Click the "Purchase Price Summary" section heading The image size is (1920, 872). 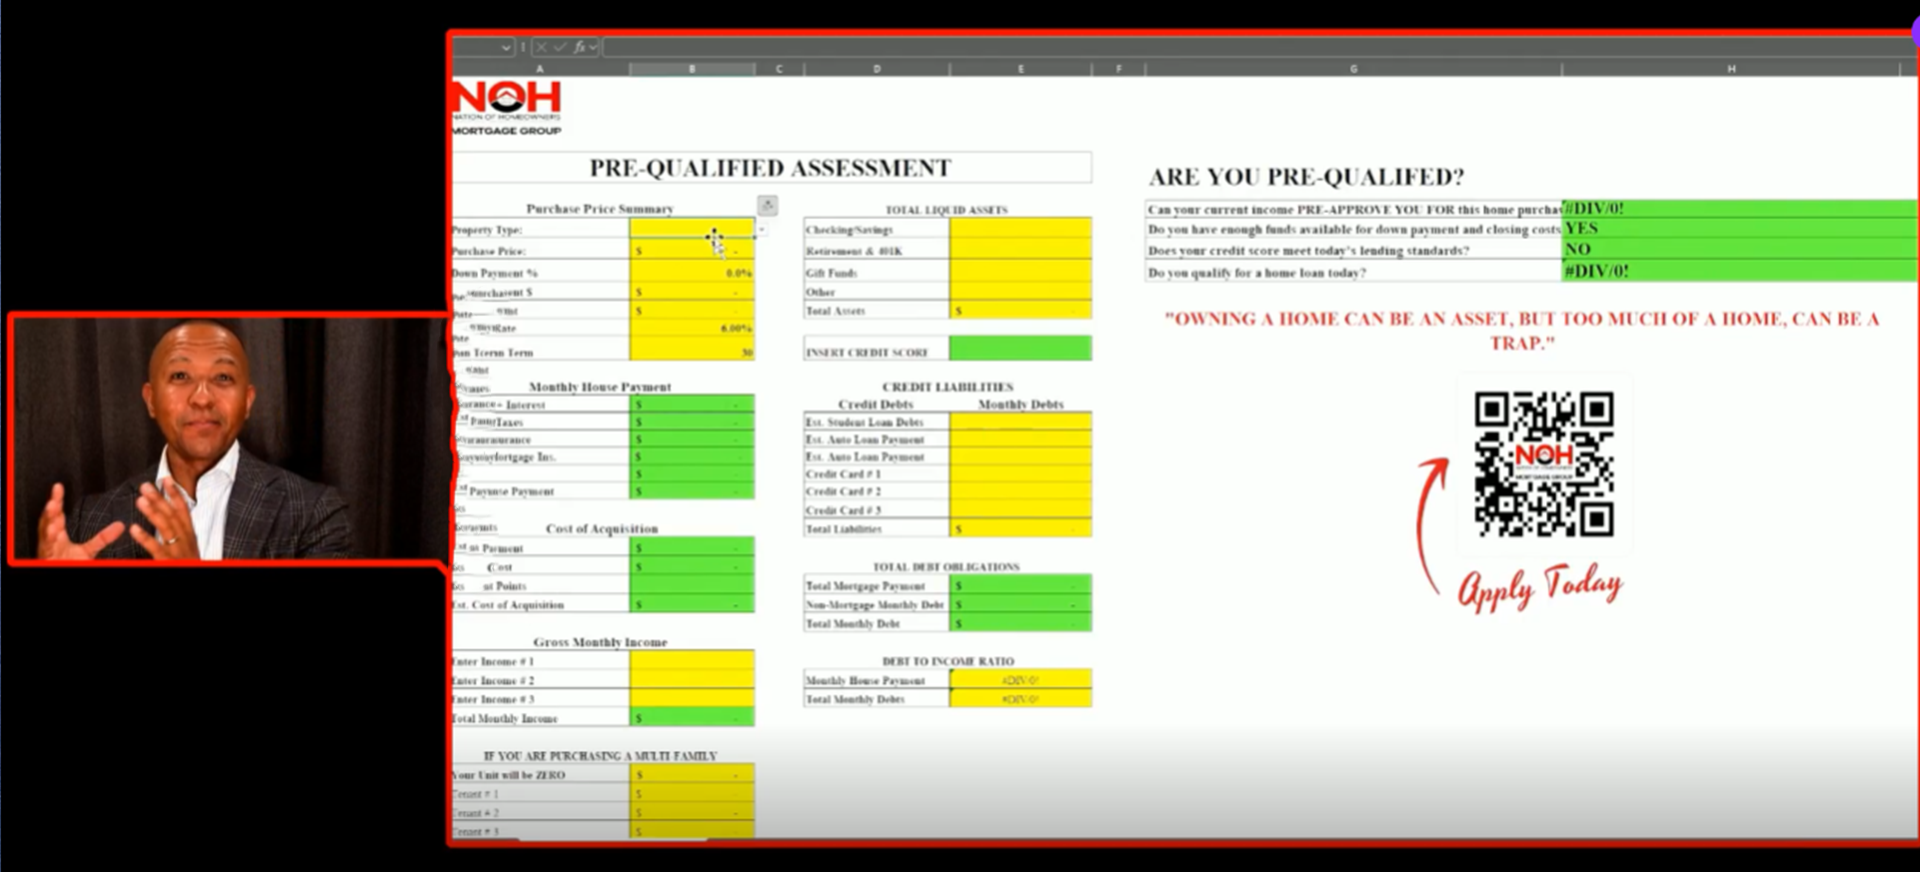(600, 209)
